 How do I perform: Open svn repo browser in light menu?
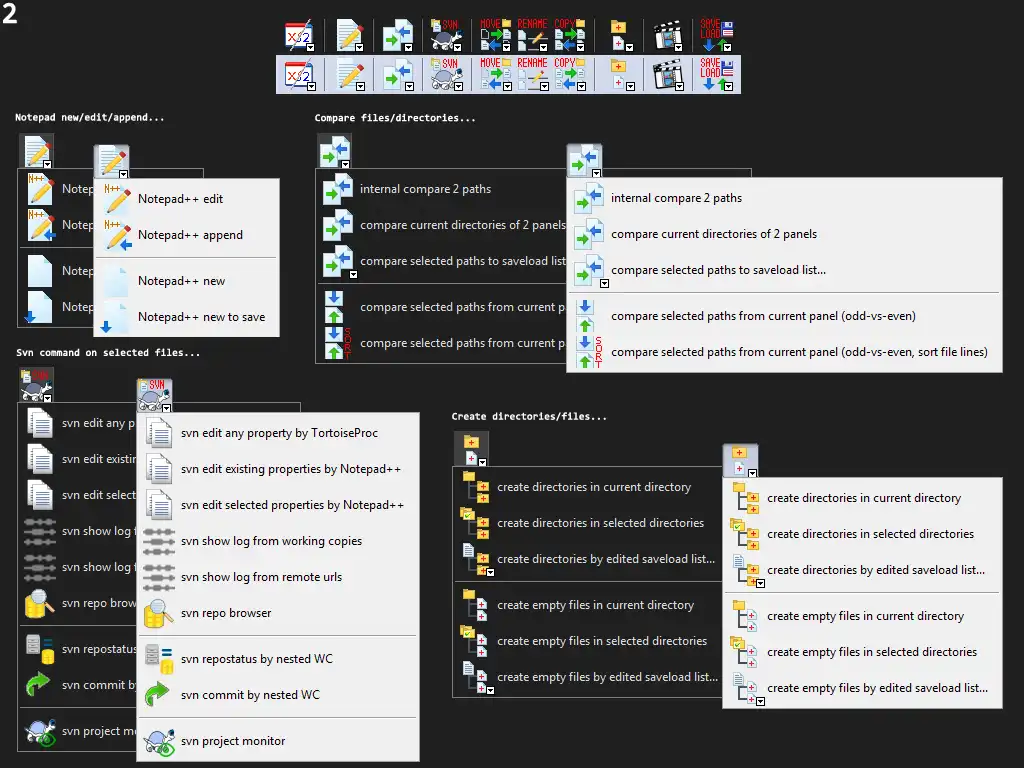tap(278, 613)
